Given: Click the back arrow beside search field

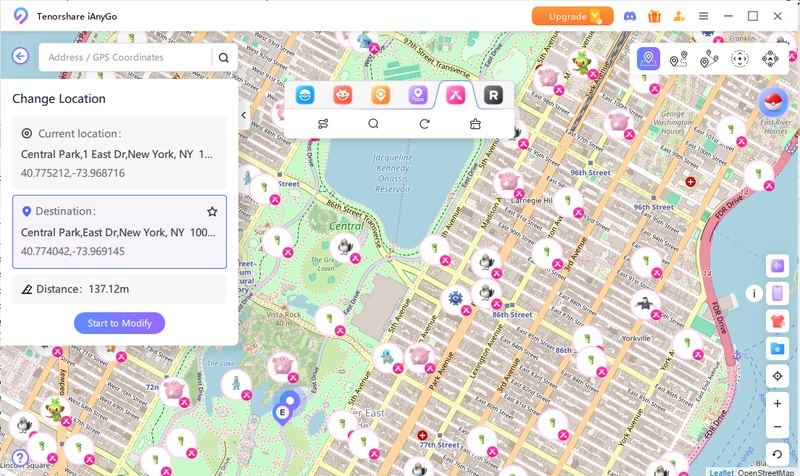Looking at the screenshot, I should (x=20, y=57).
